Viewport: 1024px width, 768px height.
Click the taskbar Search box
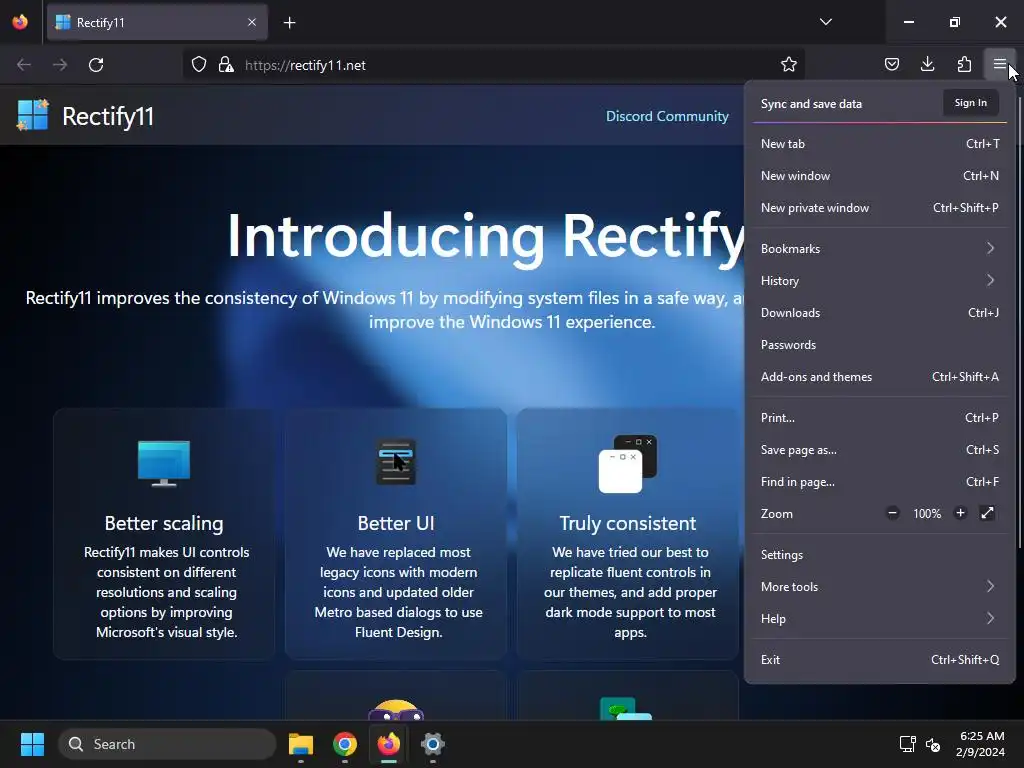[167, 744]
